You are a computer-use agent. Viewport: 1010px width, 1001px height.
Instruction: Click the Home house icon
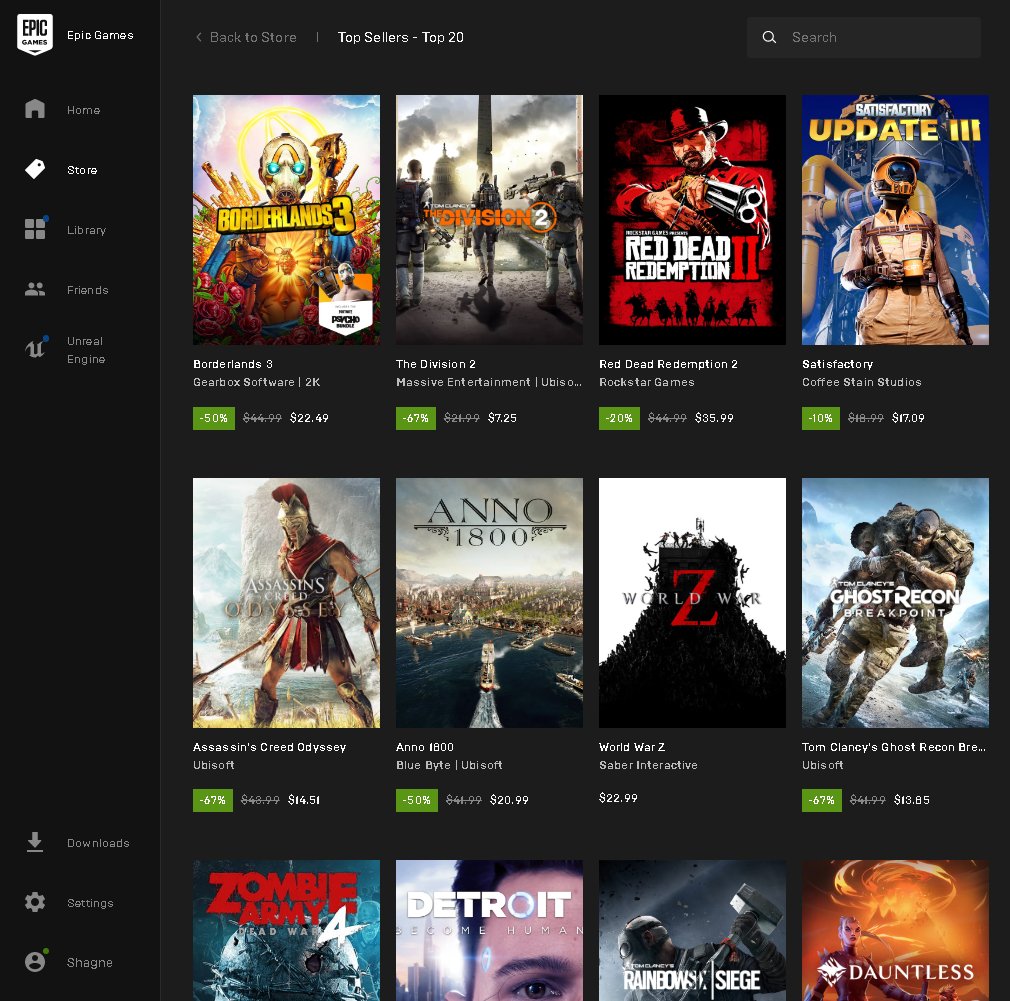[35, 109]
